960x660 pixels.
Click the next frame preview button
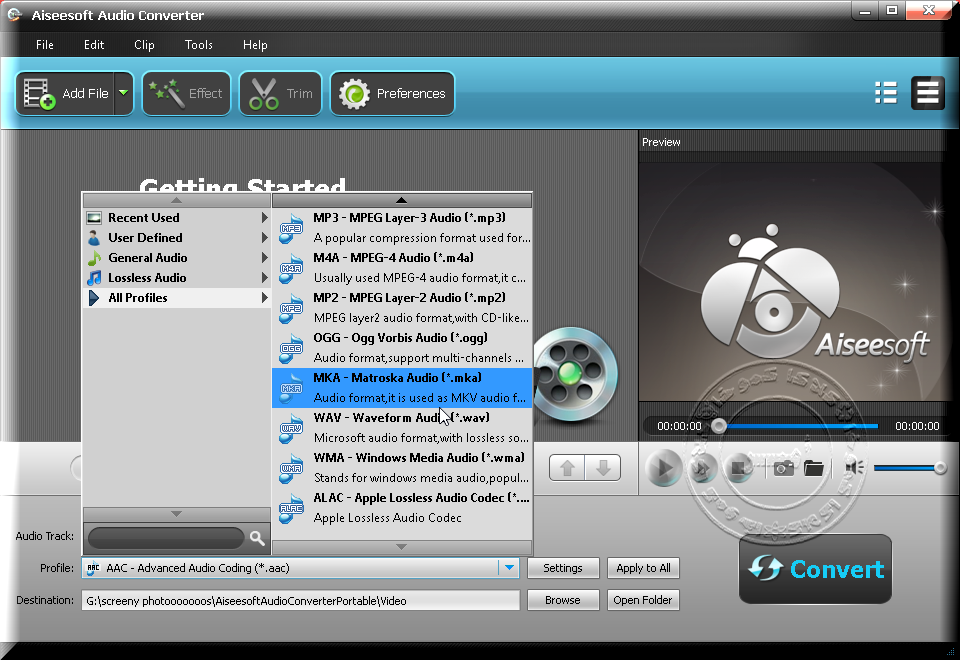coord(702,468)
